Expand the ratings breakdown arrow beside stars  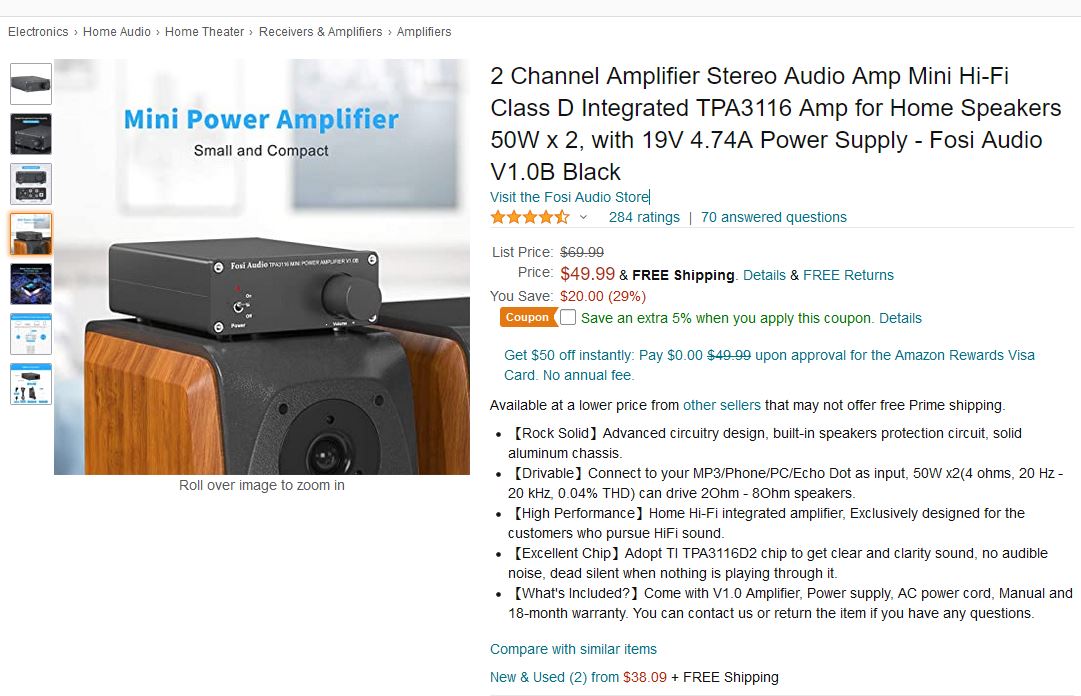click(x=583, y=218)
